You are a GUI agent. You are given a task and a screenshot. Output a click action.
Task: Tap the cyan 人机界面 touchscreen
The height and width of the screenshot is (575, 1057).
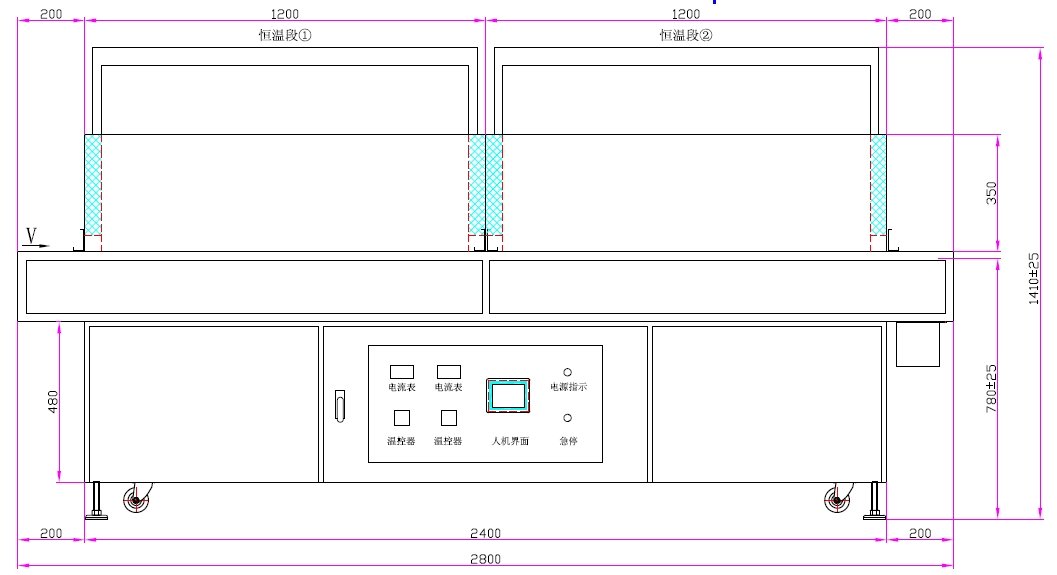[x=508, y=395]
